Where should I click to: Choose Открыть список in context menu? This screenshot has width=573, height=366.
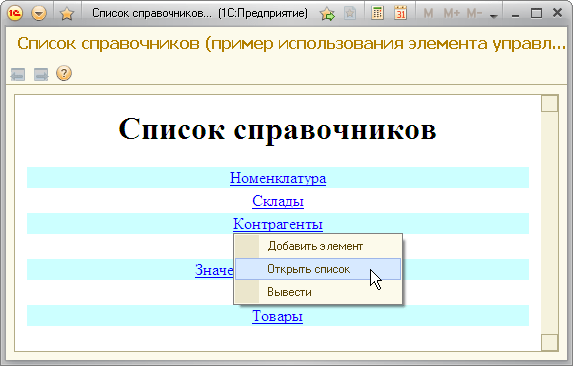[318, 269]
